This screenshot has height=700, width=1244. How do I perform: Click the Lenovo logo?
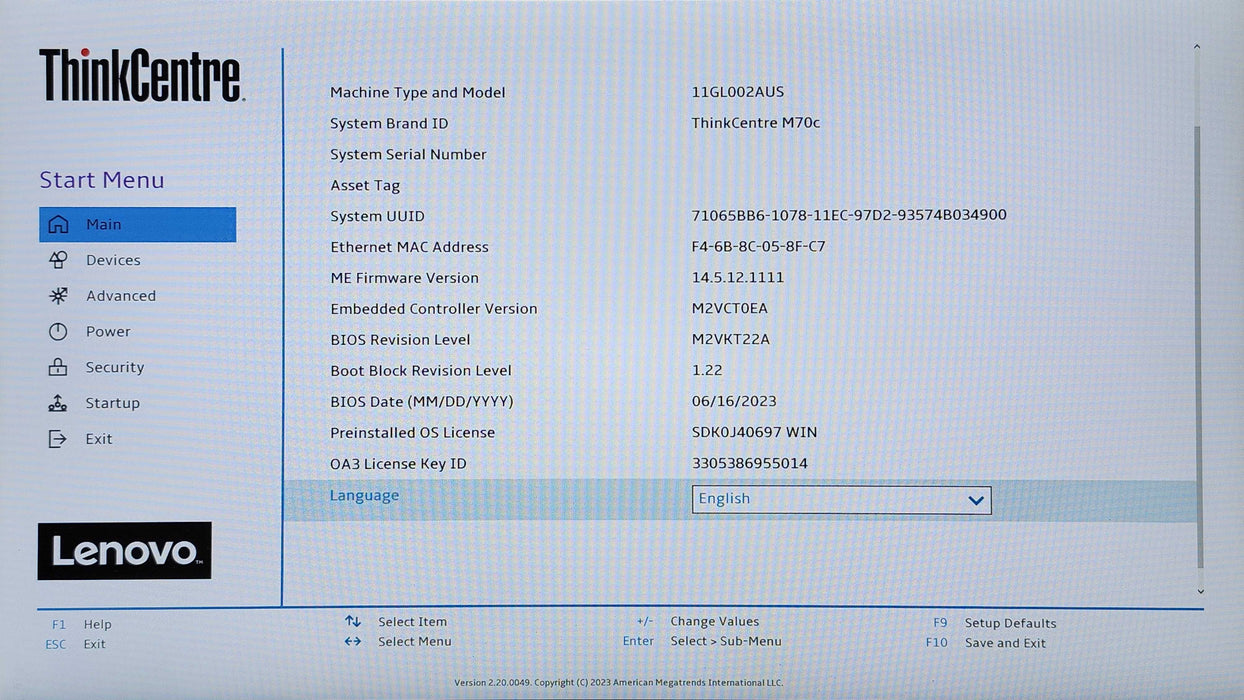[125, 551]
